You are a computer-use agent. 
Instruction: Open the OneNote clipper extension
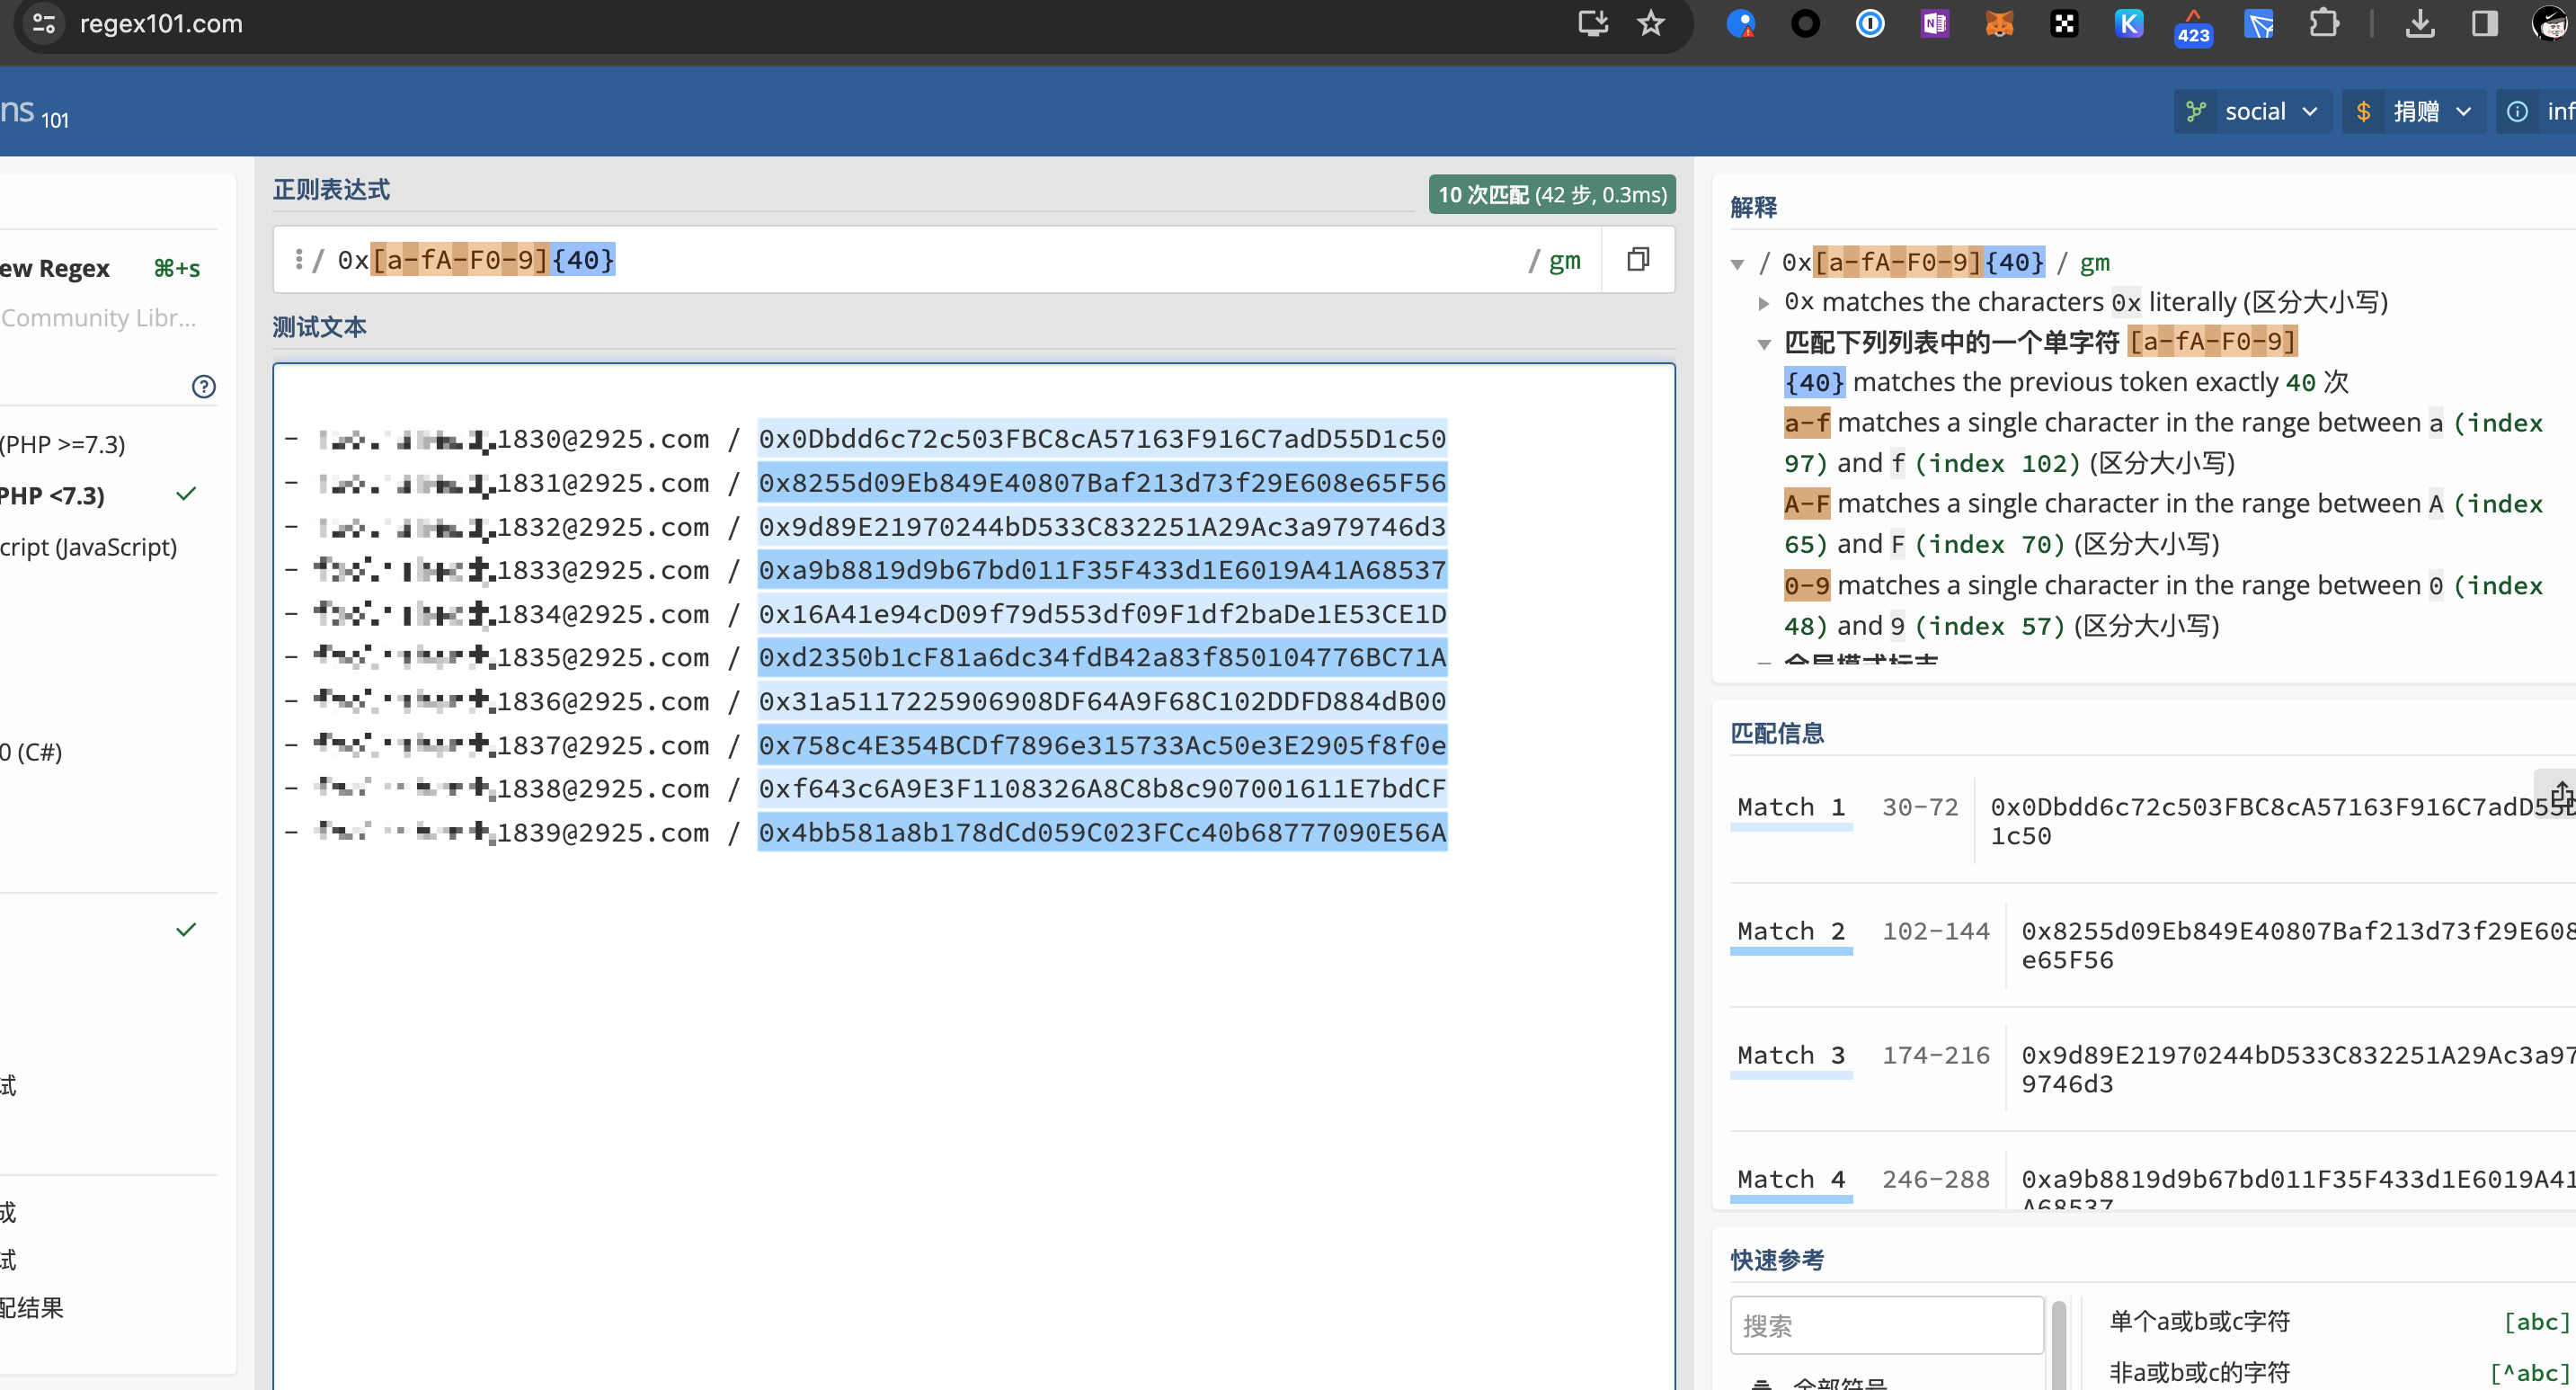pos(1934,24)
